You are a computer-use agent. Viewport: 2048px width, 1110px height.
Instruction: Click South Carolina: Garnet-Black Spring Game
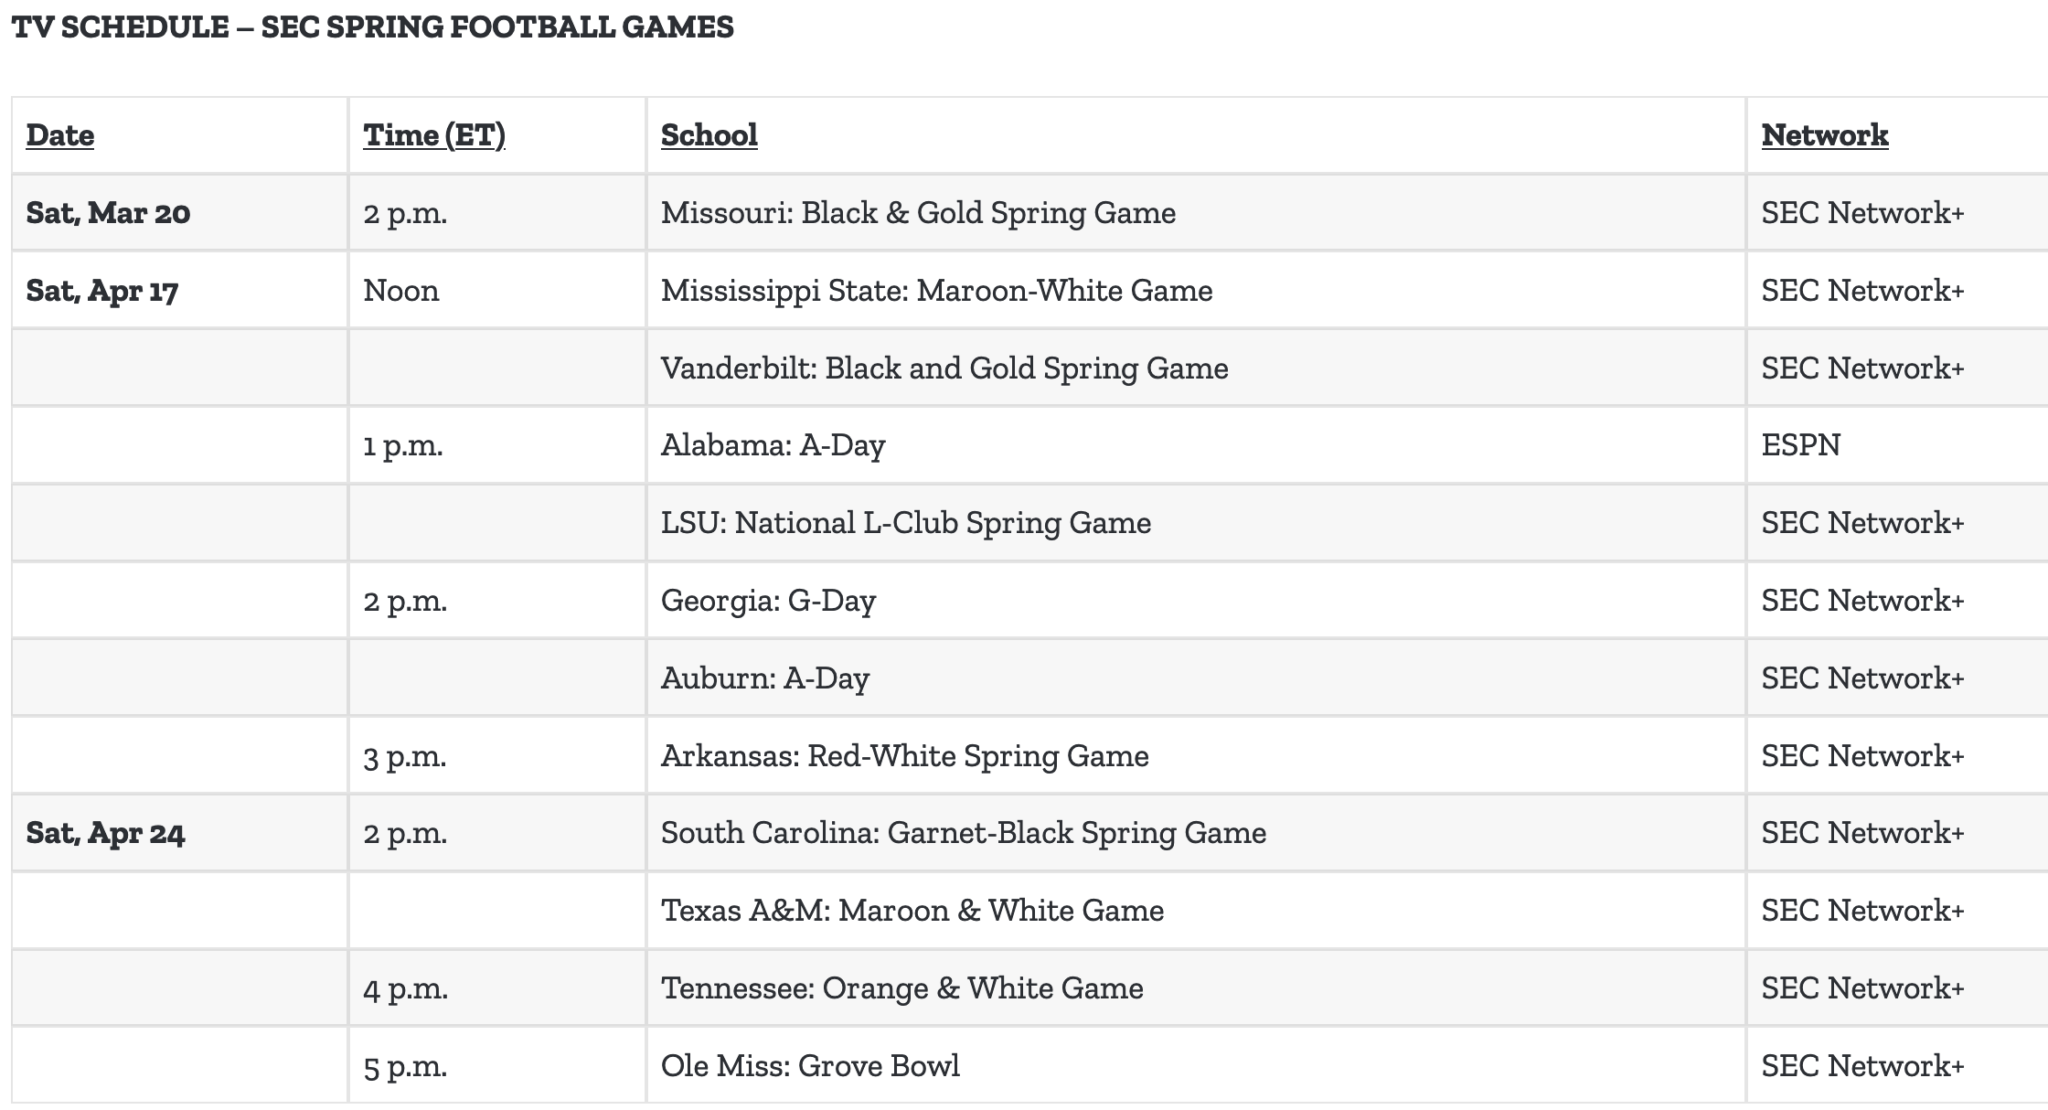point(963,833)
